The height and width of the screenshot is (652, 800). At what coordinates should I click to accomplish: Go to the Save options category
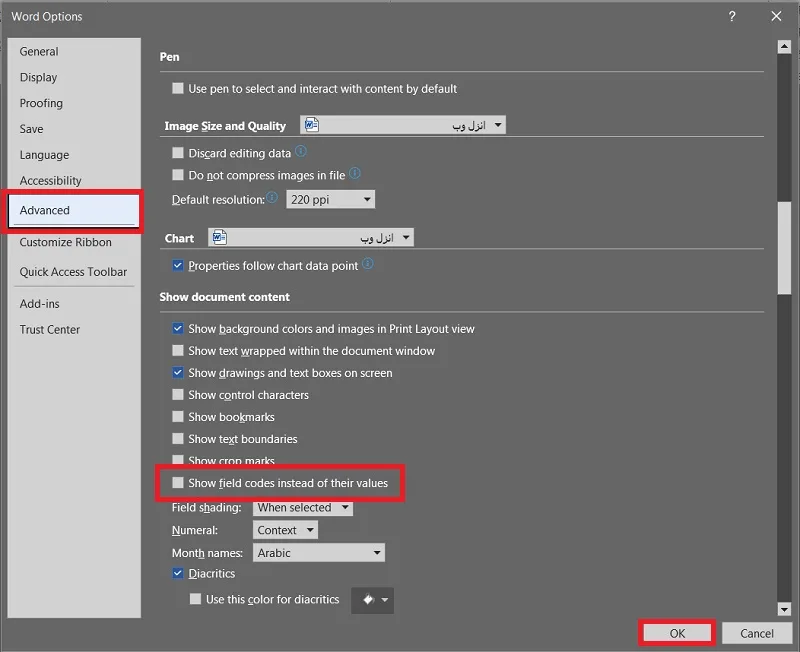pyautogui.click(x=31, y=129)
